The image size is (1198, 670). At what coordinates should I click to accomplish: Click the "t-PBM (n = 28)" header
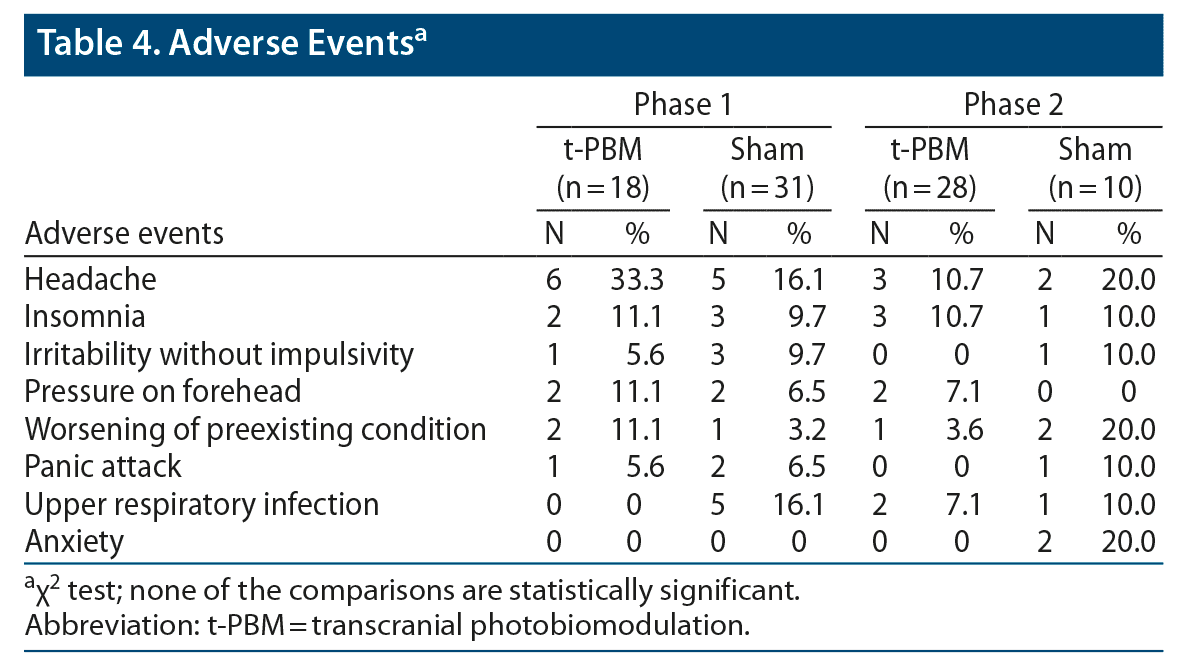[x=930, y=167]
